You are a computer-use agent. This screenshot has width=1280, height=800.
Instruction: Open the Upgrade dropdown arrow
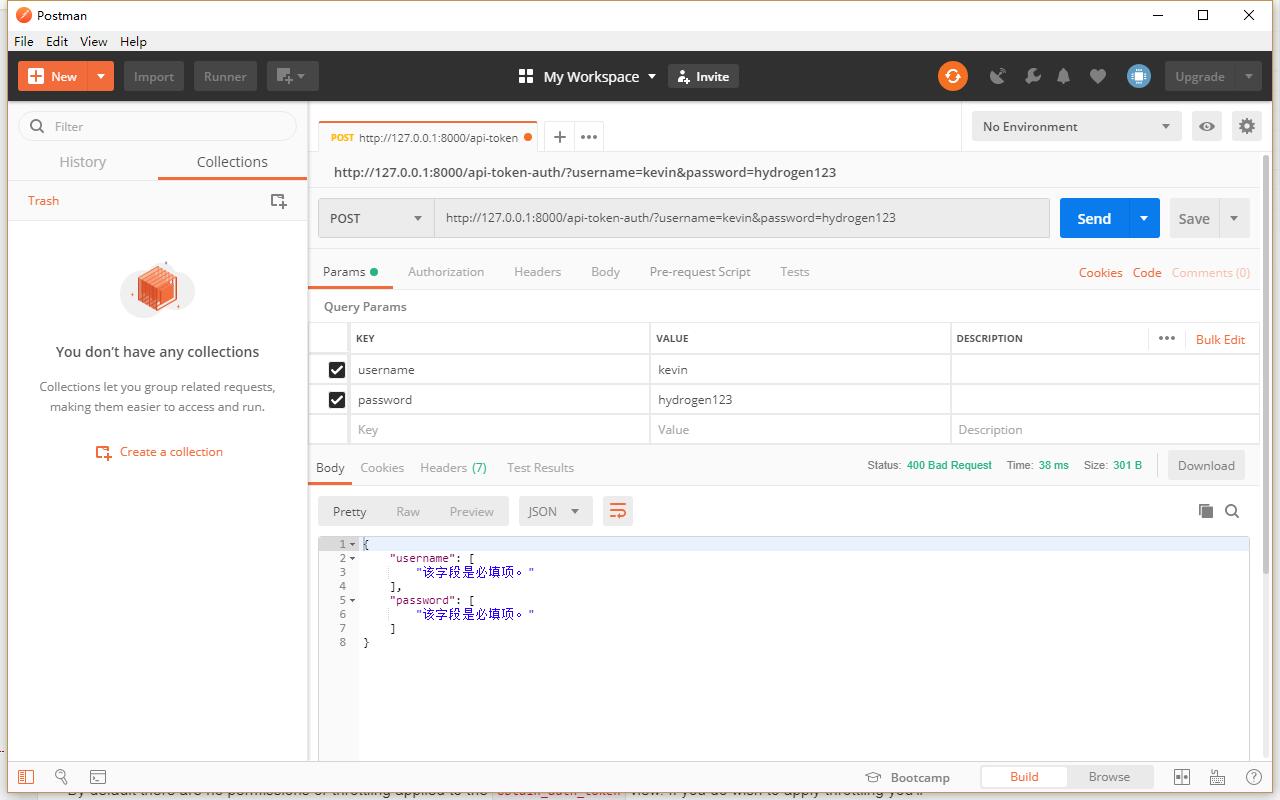point(1249,76)
